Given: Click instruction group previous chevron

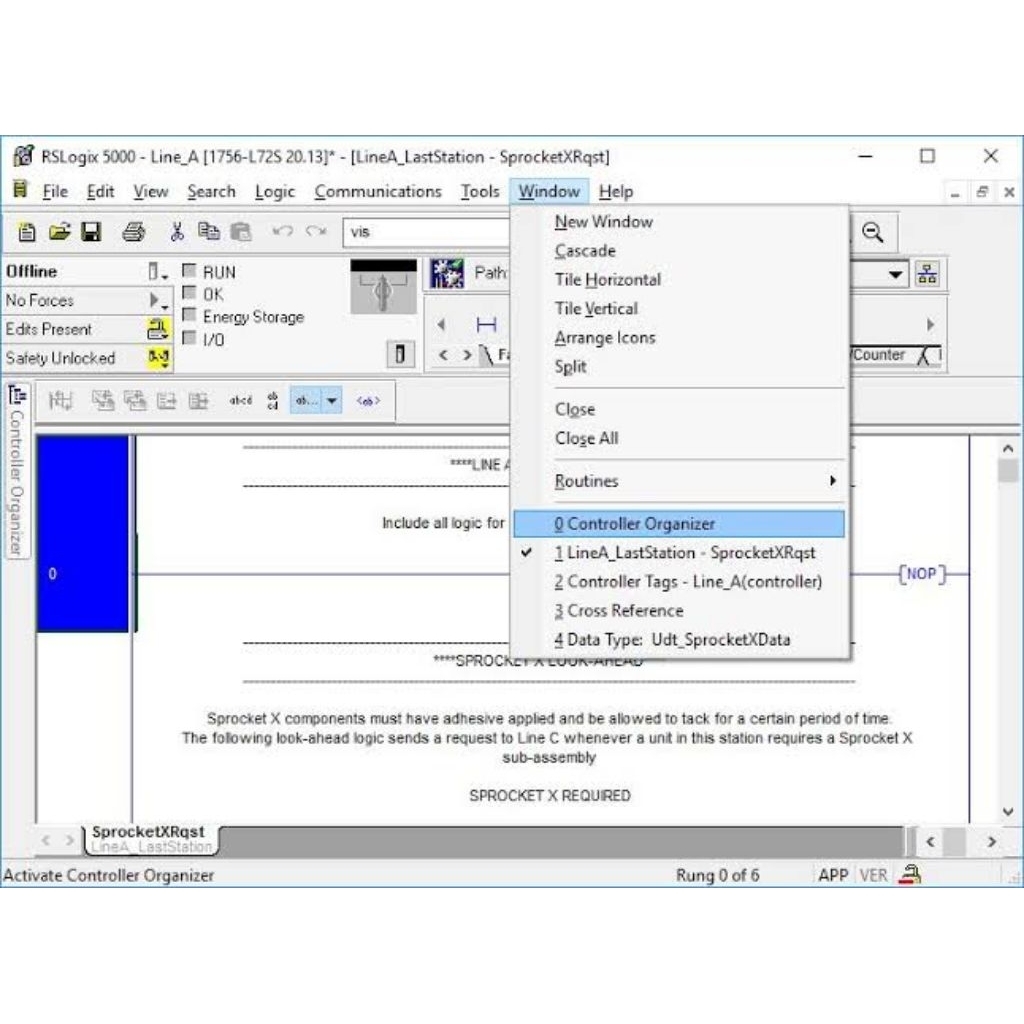Looking at the screenshot, I should 443,355.
